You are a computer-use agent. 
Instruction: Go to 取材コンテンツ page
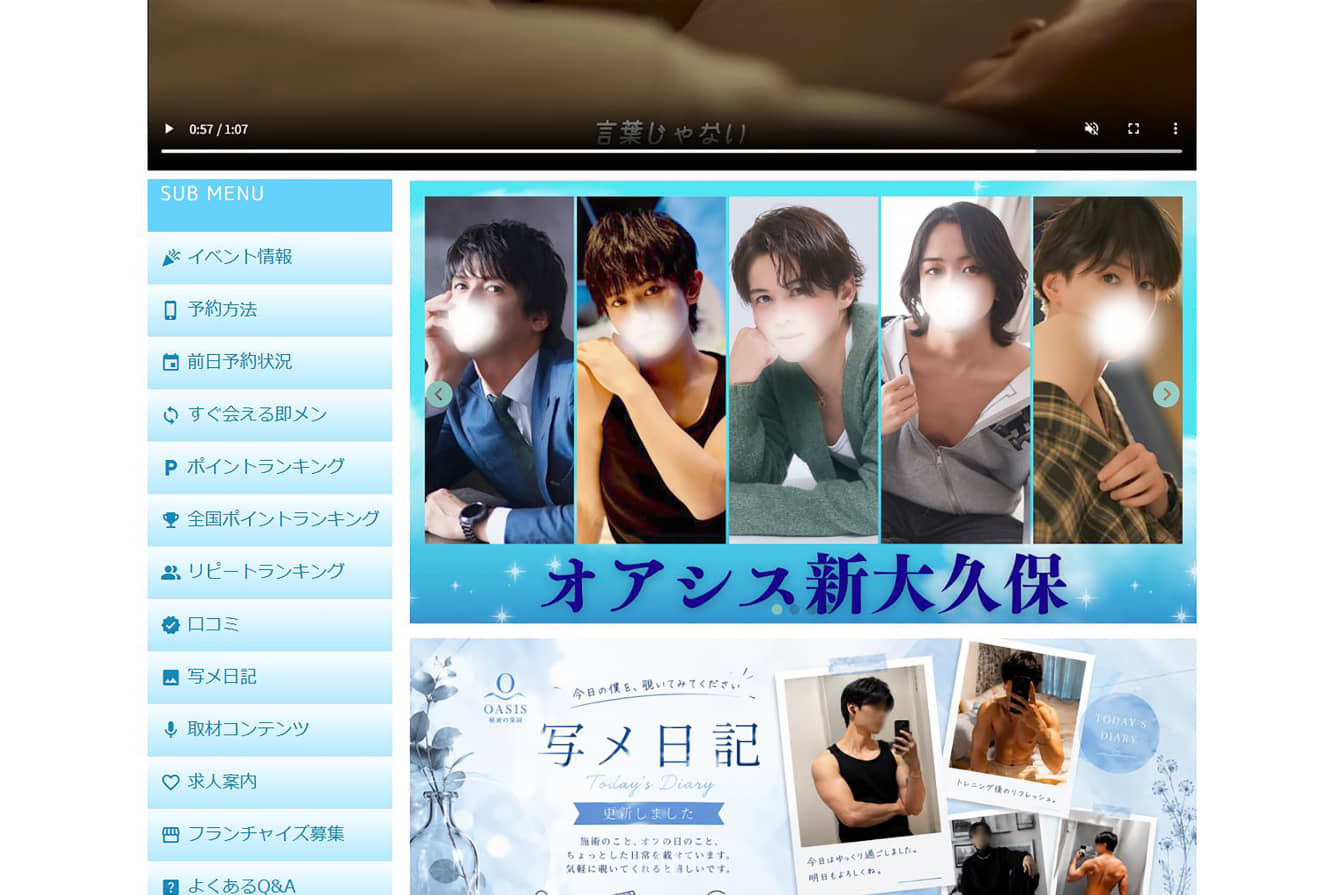pos(270,730)
